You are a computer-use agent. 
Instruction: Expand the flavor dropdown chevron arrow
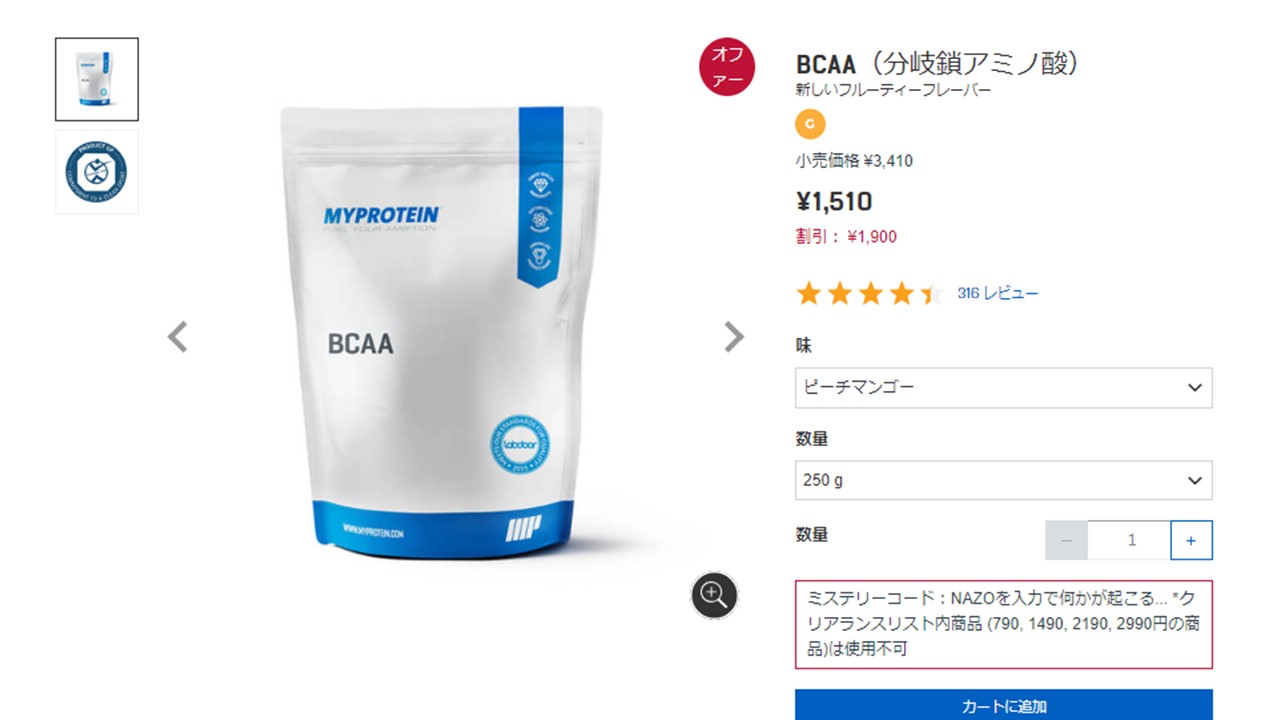pyautogui.click(x=1194, y=387)
